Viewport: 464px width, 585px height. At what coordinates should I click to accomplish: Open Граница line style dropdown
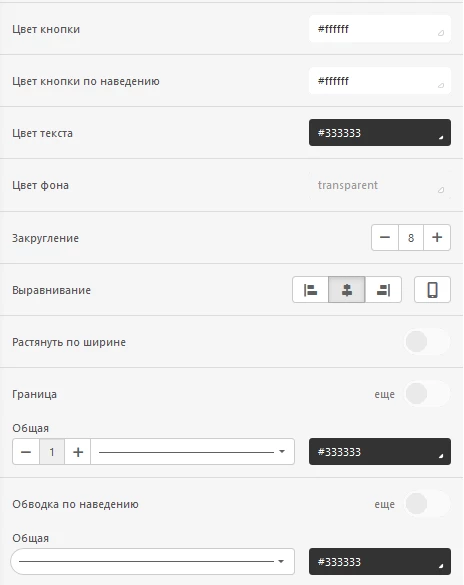(192, 452)
